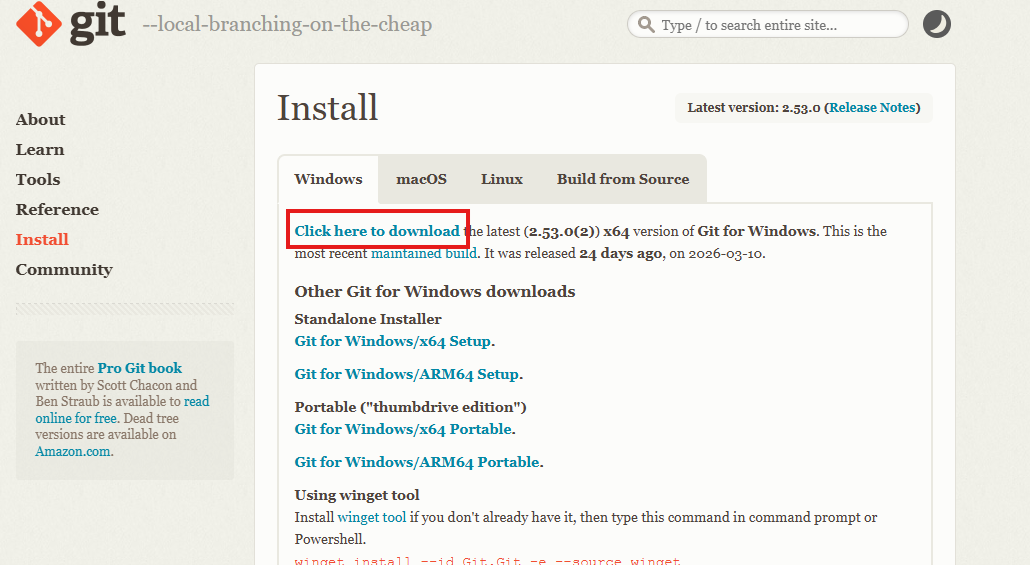Visit the Amazon.com link
Screen dimensions: 1030x565
(x=73, y=451)
